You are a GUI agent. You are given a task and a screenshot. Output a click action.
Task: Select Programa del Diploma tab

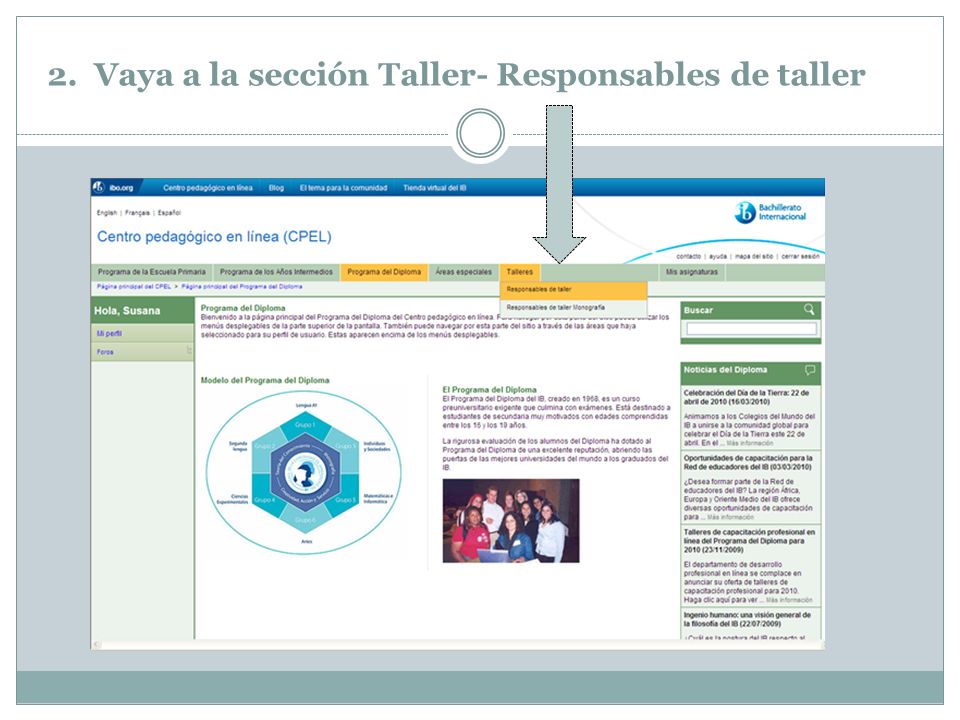384,272
